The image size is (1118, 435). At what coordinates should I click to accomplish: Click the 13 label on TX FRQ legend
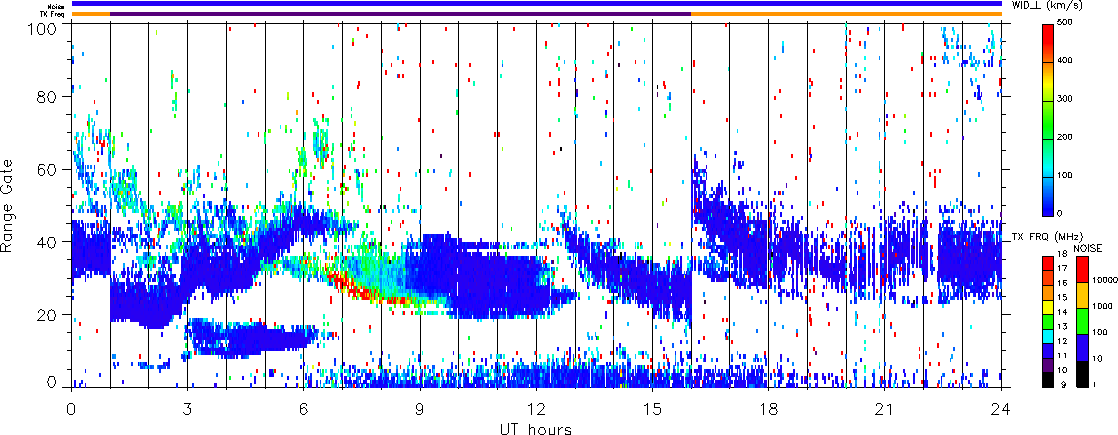pyautogui.click(x=1063, y=327)
